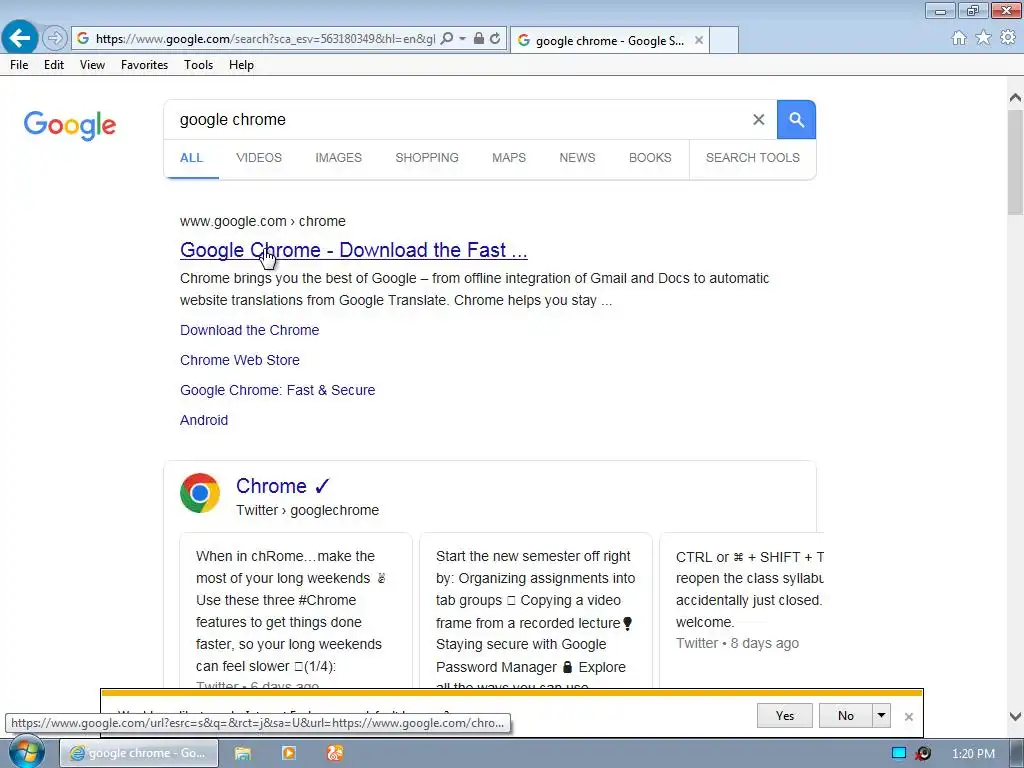Clear the search query with the X

point(758,120)
